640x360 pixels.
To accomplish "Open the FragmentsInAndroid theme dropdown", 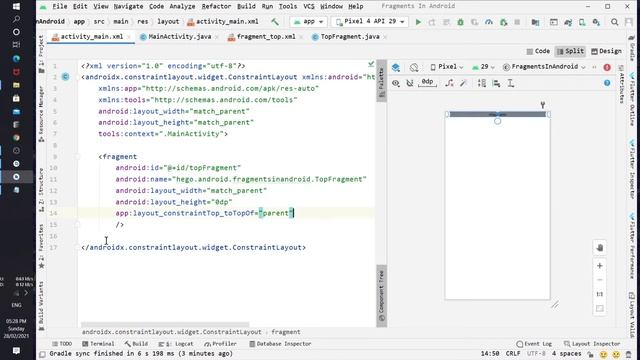I will tap(544, 67).
